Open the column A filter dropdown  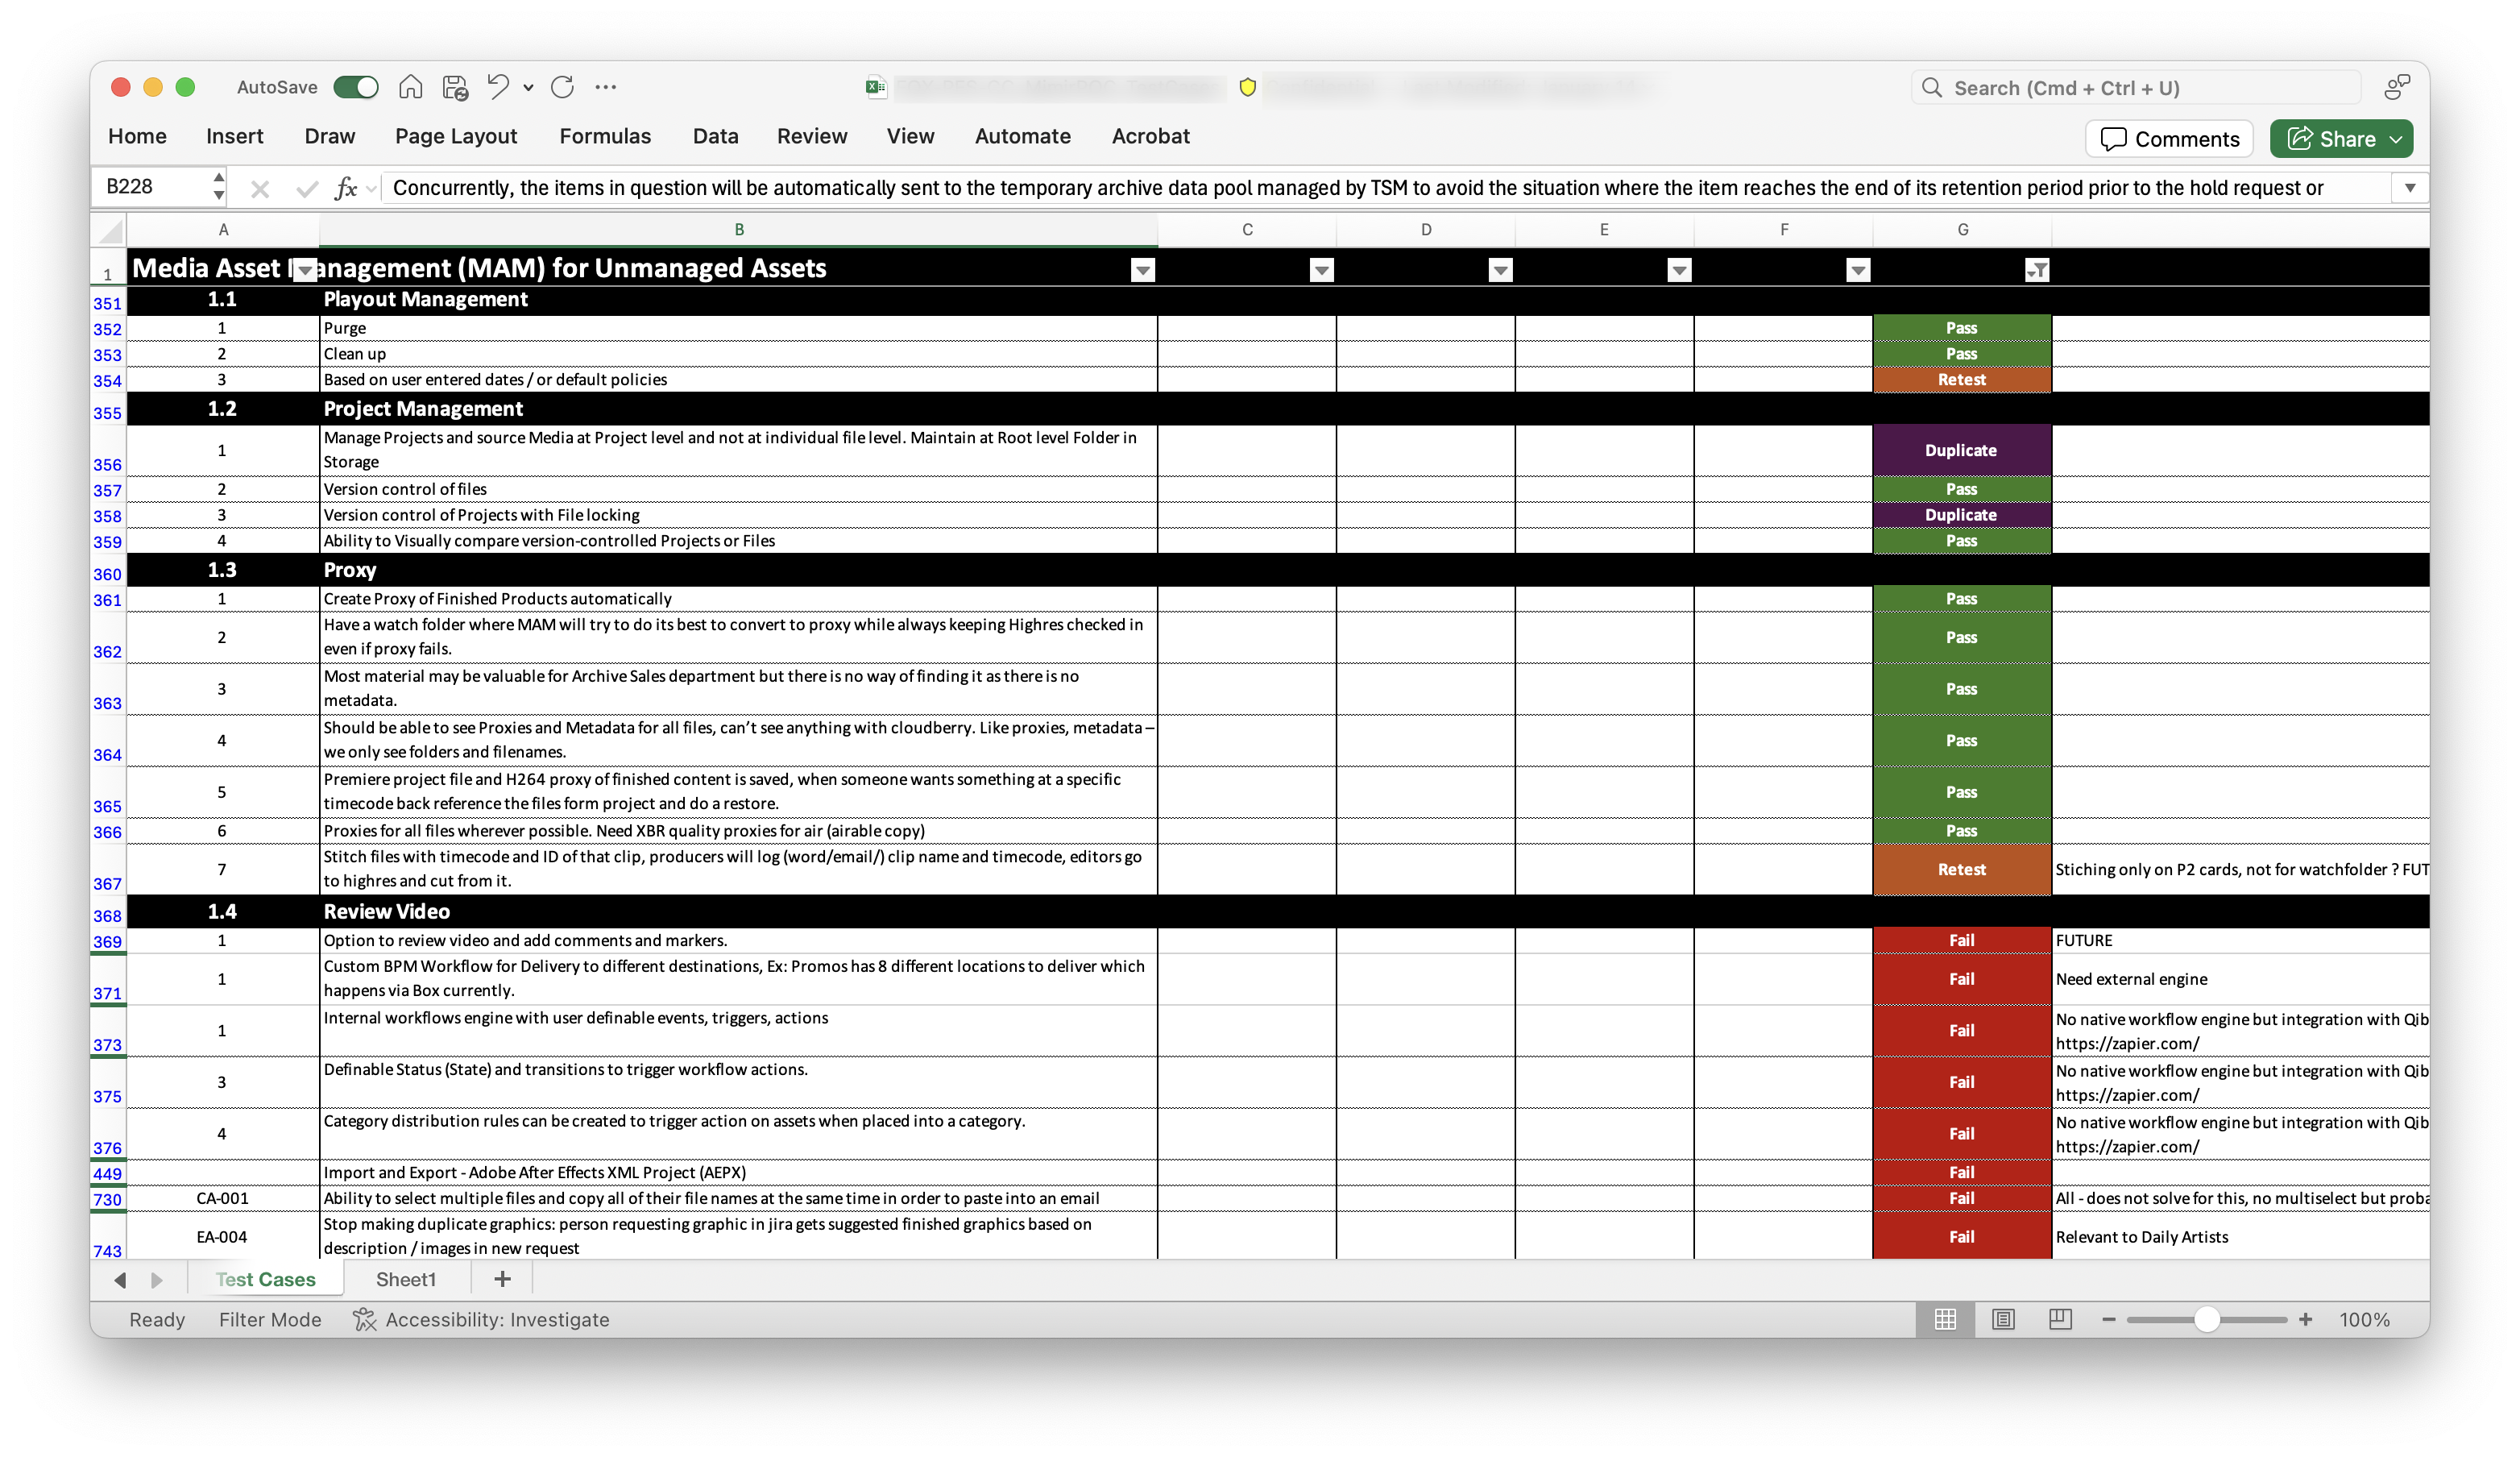point(305,270)
